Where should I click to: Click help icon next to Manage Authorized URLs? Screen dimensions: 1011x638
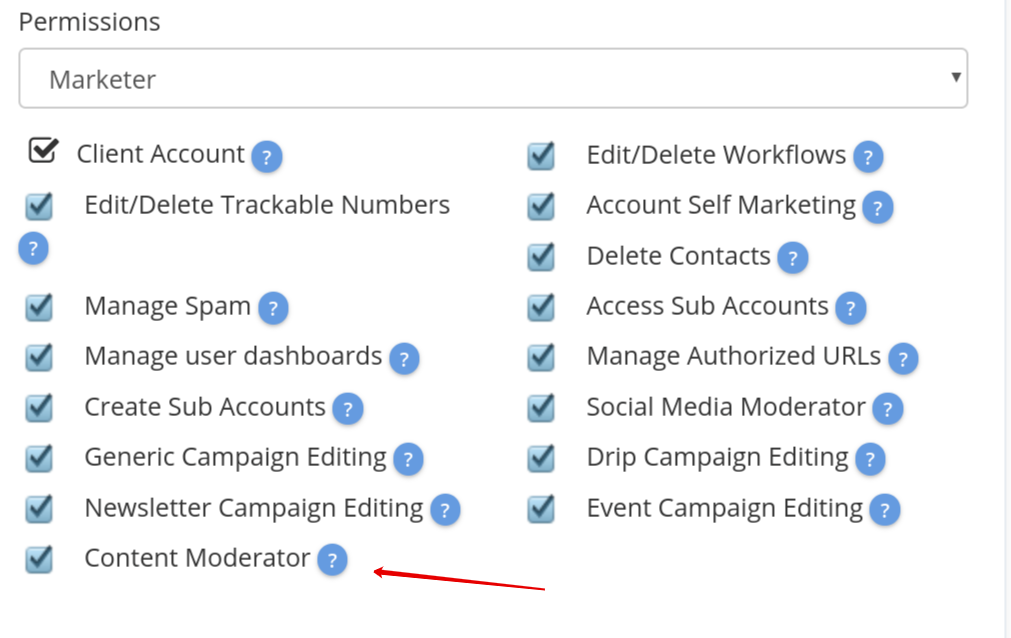click(903, 359)
